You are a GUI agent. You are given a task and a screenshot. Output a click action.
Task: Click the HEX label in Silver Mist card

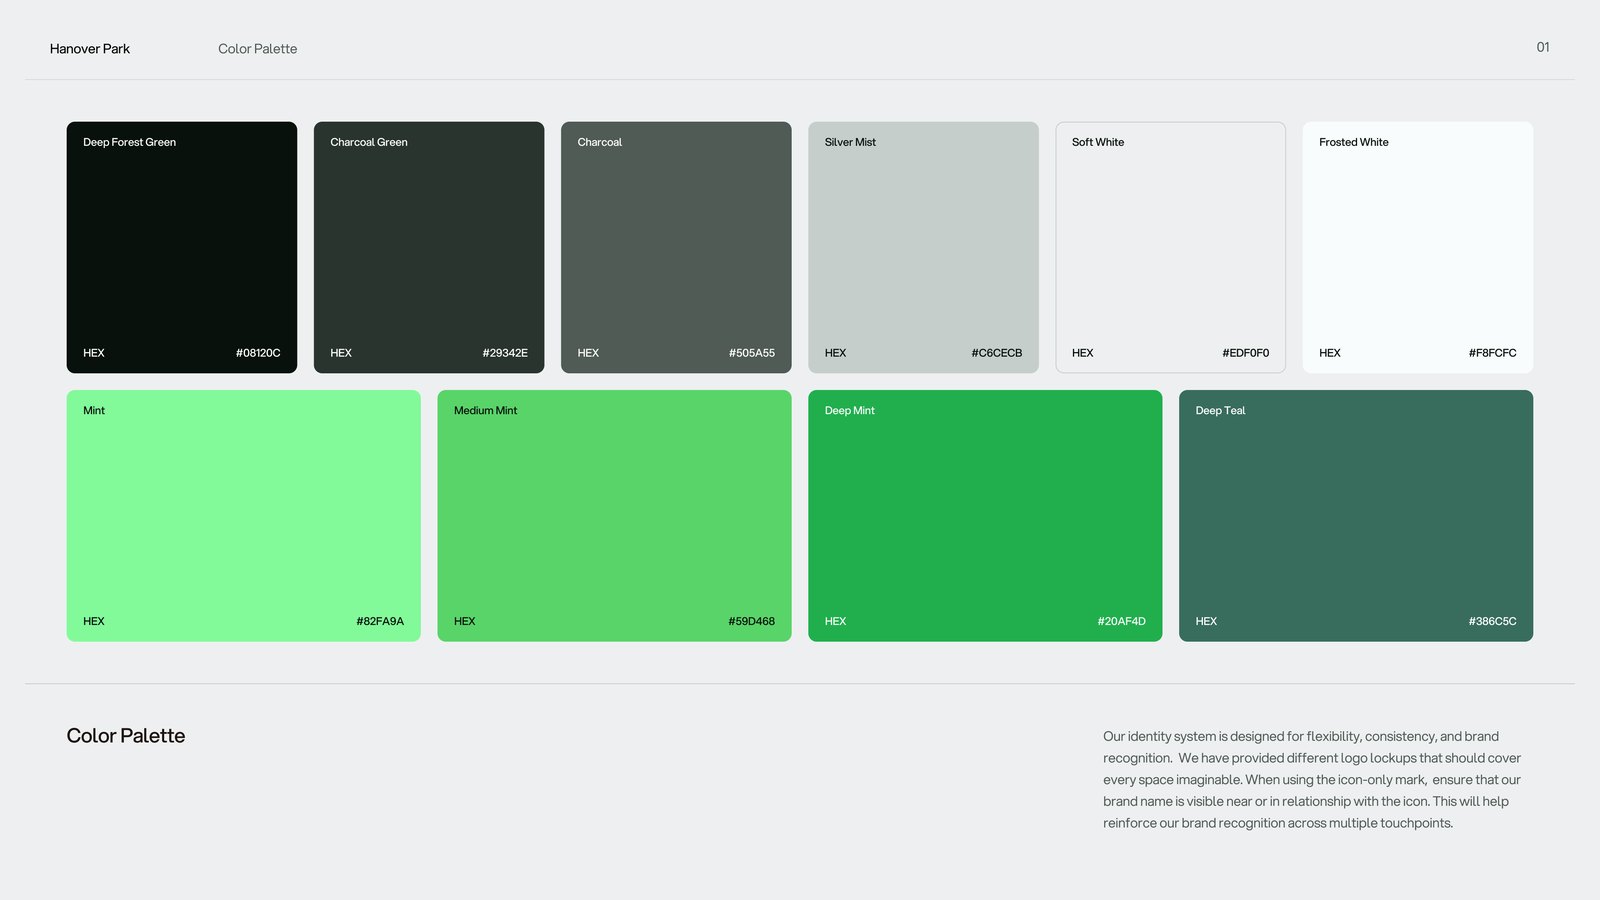pyautogui.click(x=835, y=353)
